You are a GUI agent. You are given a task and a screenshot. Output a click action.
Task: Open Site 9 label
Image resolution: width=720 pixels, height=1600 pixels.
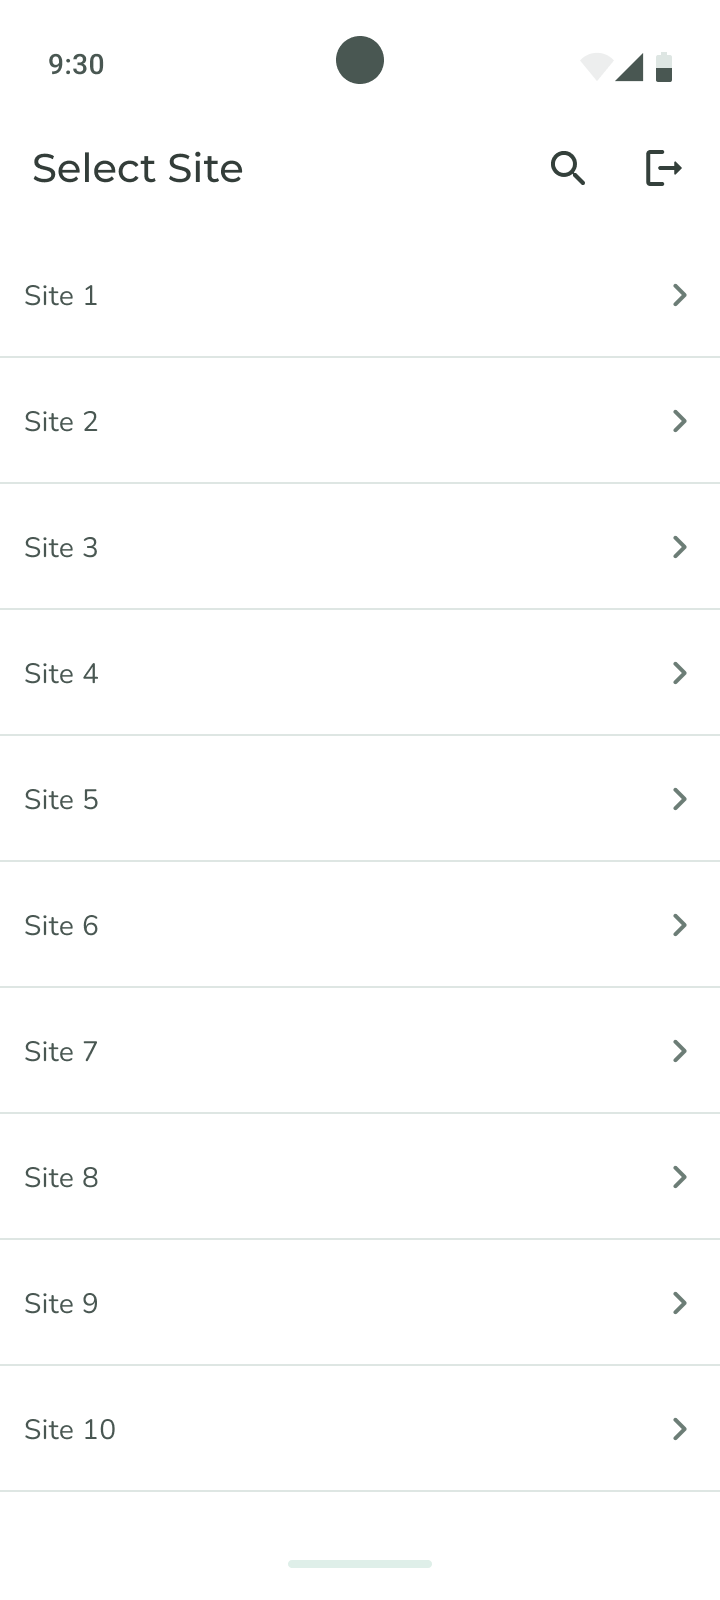pyautogui.click(x=62, y=1303)
